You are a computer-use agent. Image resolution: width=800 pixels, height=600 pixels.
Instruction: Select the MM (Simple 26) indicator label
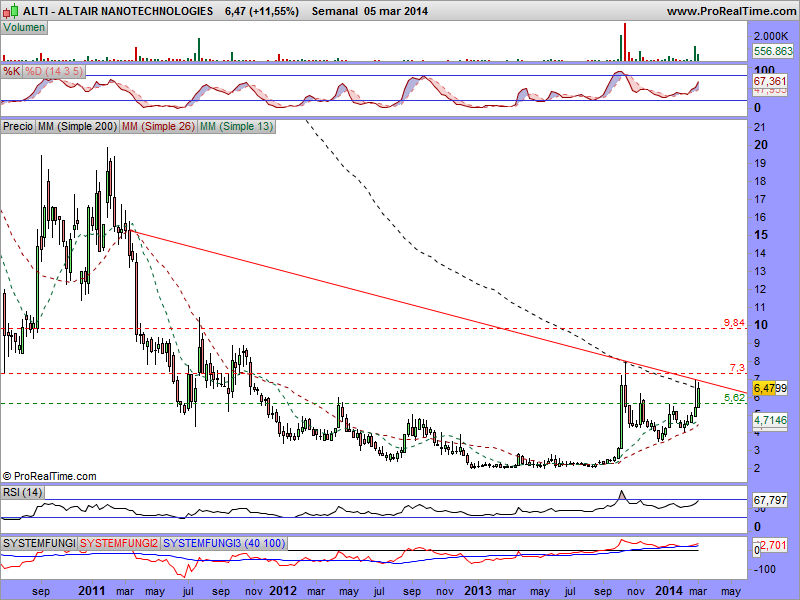point(158,126)
